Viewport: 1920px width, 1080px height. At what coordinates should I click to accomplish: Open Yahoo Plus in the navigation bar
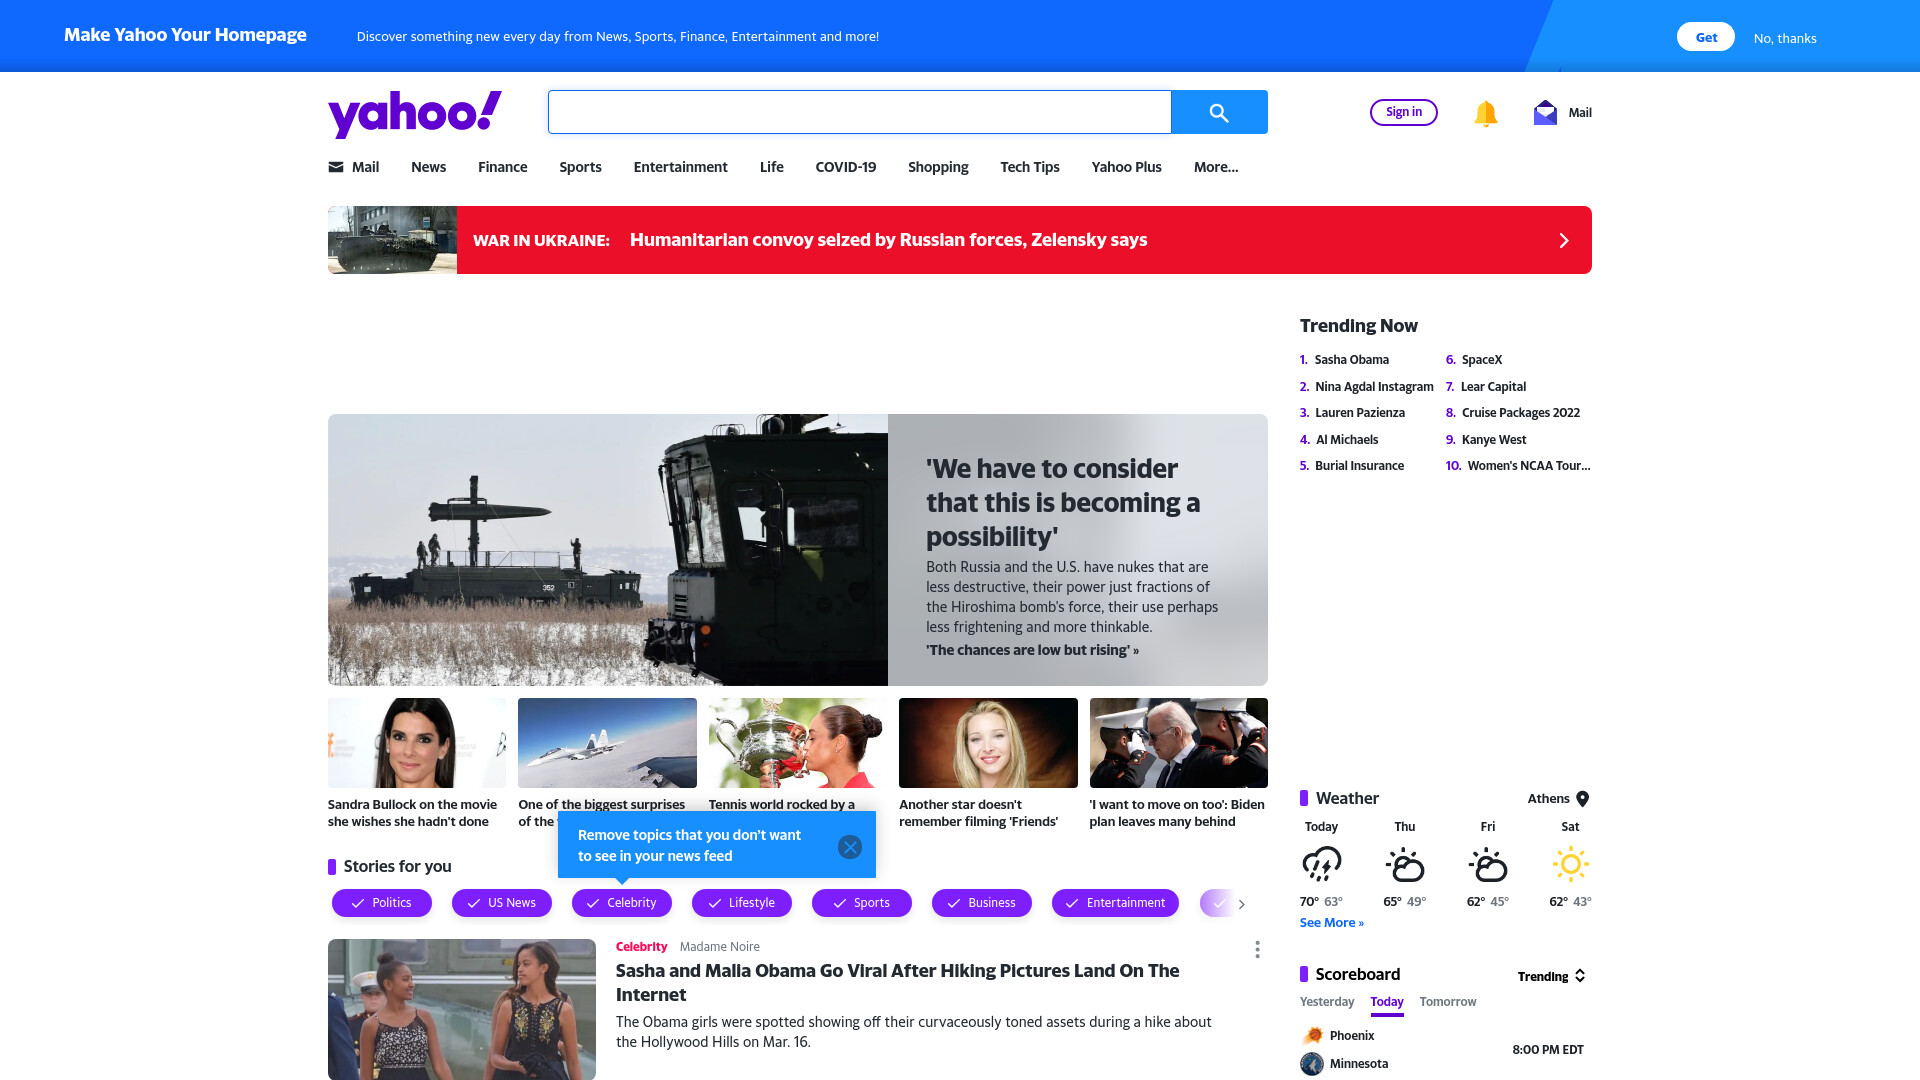(1126, 167)
